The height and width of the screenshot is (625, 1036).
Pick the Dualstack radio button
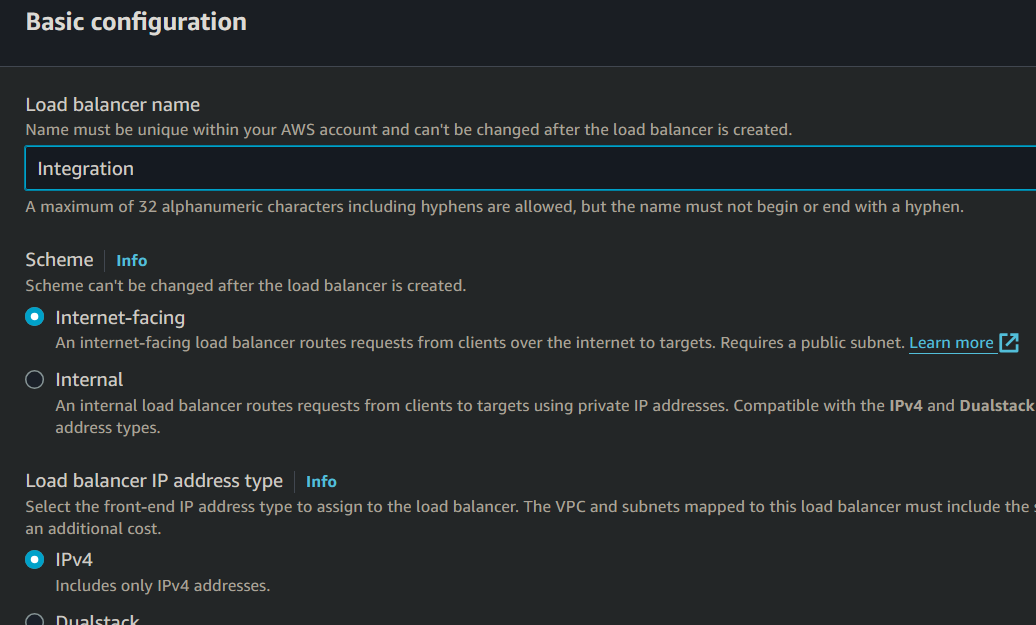tap(35, 620)
